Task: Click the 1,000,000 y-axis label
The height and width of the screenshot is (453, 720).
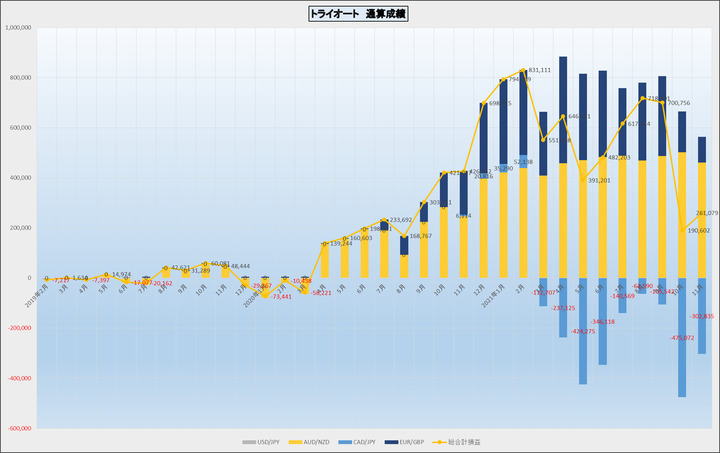Action: point(18,28)
